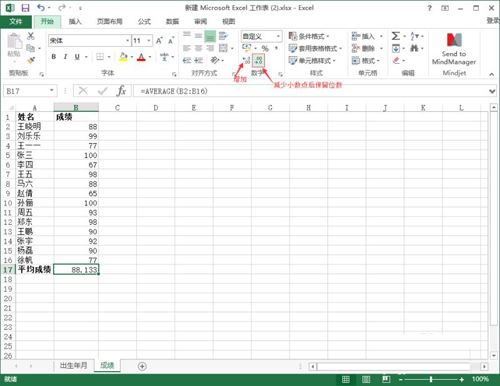Screen dimensions: 500x386
Task: Apply yellow fill color bucket
Action: pos(123,57)
